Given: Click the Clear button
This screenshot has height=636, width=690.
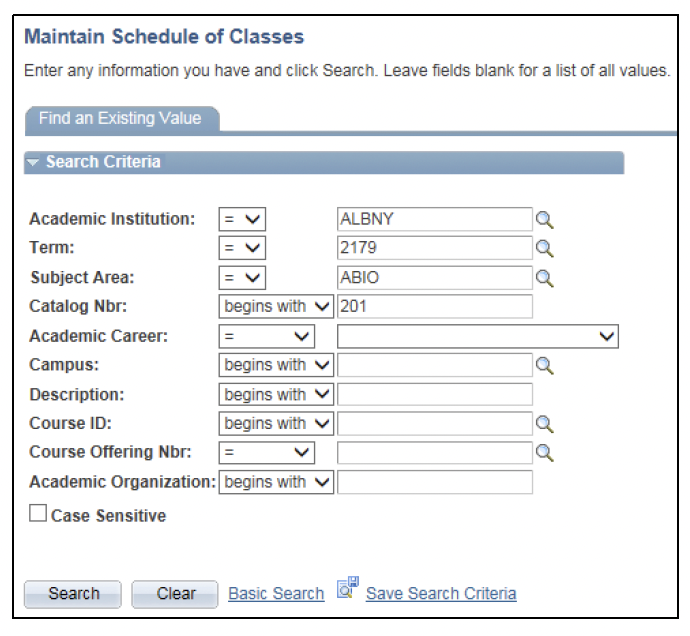Looking at the screenshot, I should click(175, 594).
